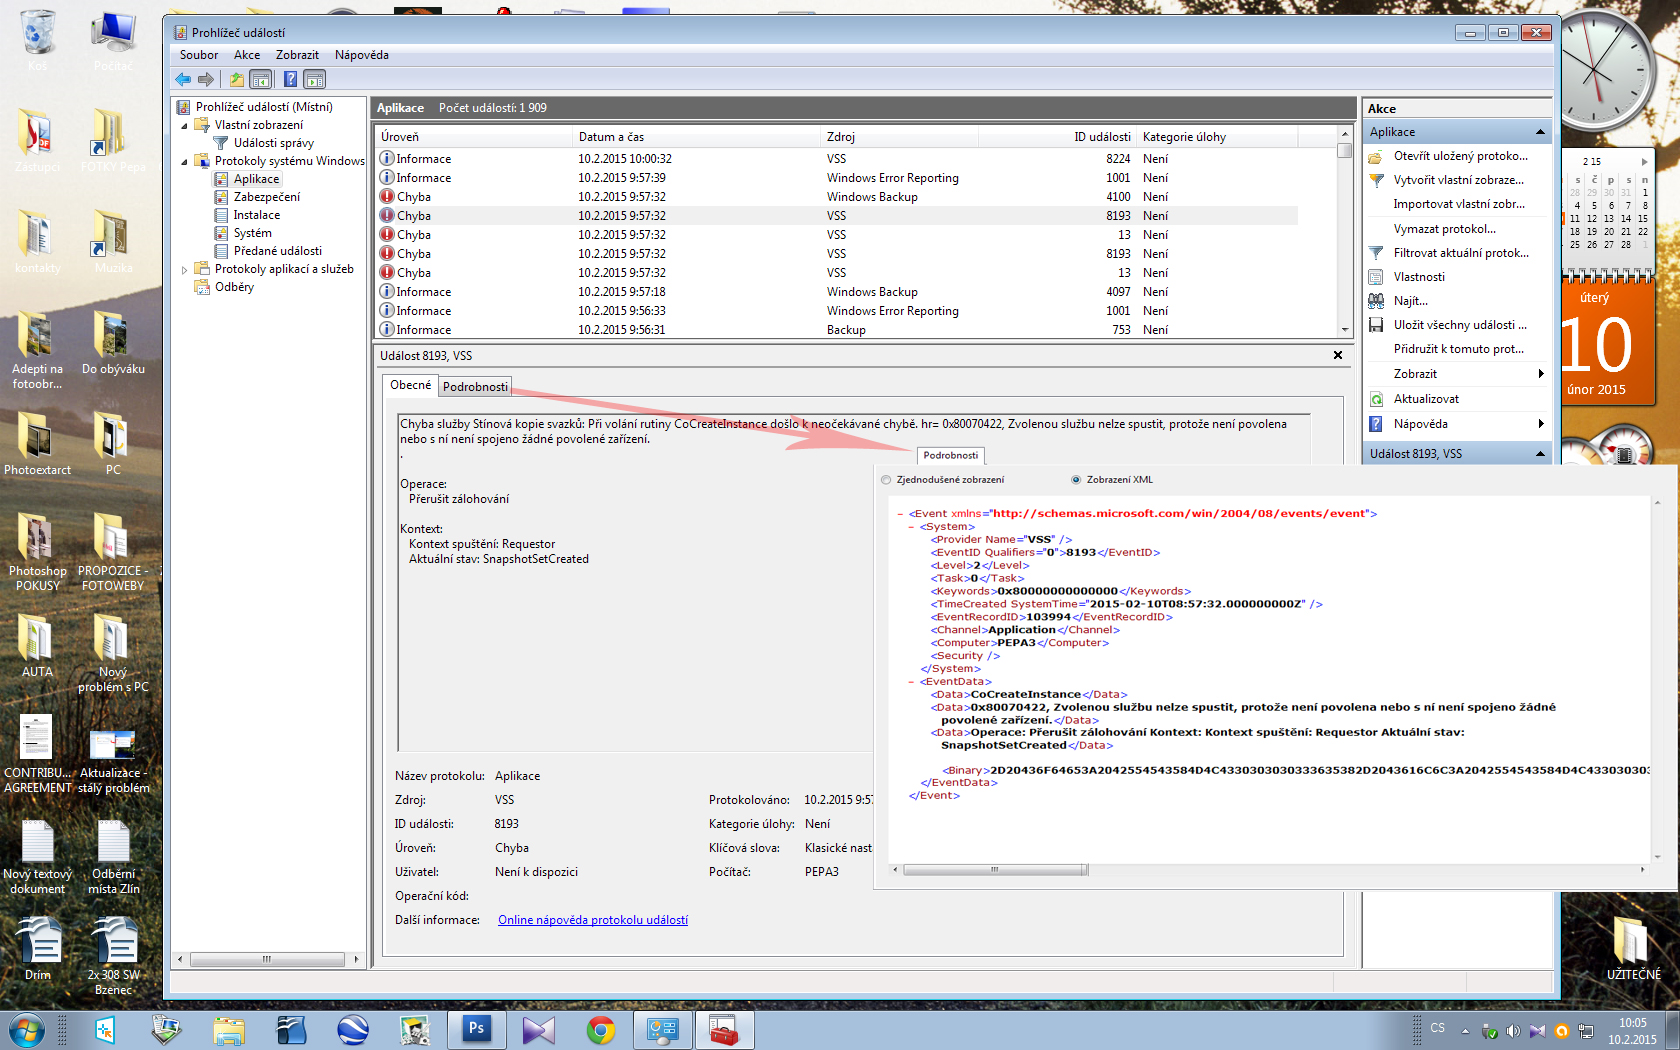Image resolution: width=1680 pixels, height=1050 pixels.
Task: Click the Back arrow in the toolbar
Action: [182, 79]
